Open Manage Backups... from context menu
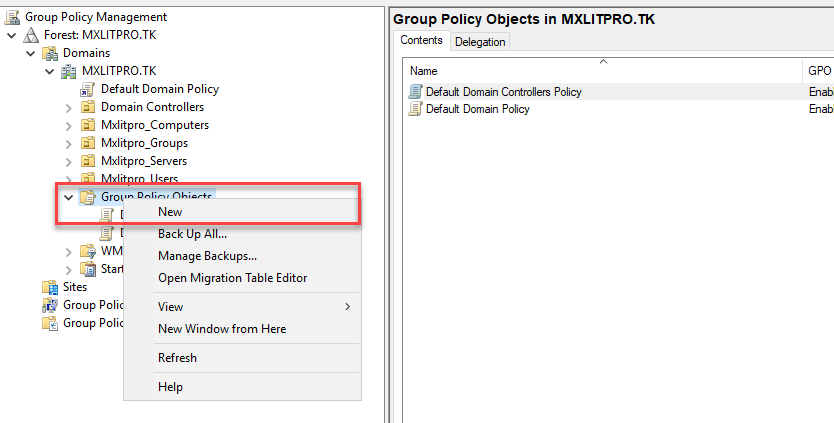This screenshot has width=834, height=423. [x=207, y=256]
